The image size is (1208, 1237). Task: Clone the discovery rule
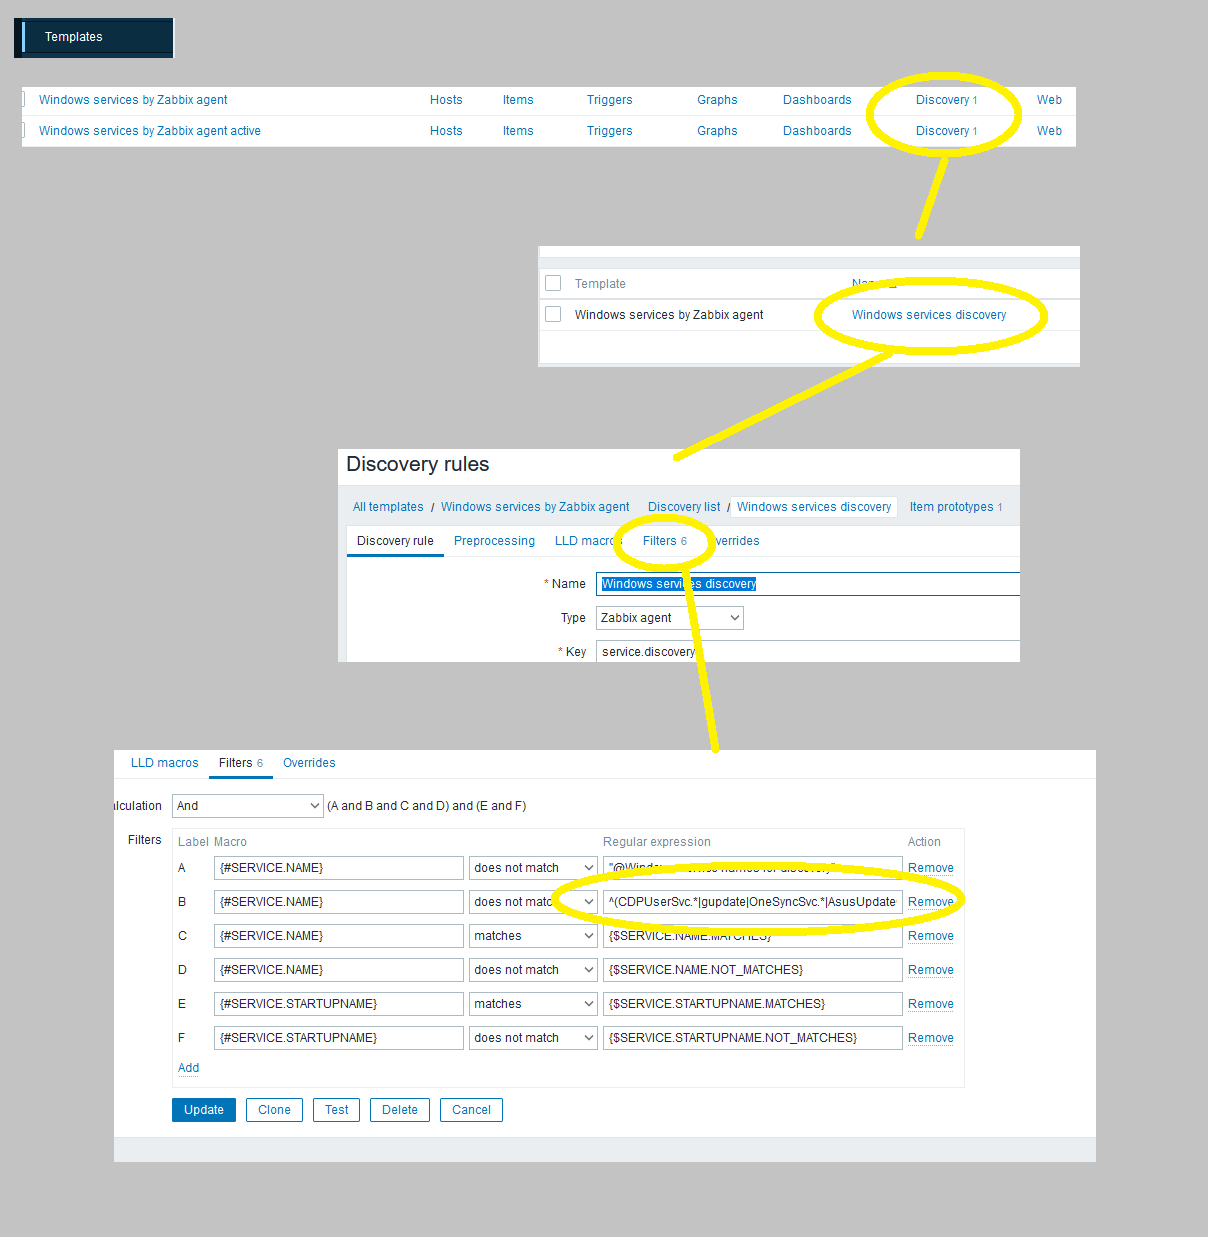coord(273,1109)
